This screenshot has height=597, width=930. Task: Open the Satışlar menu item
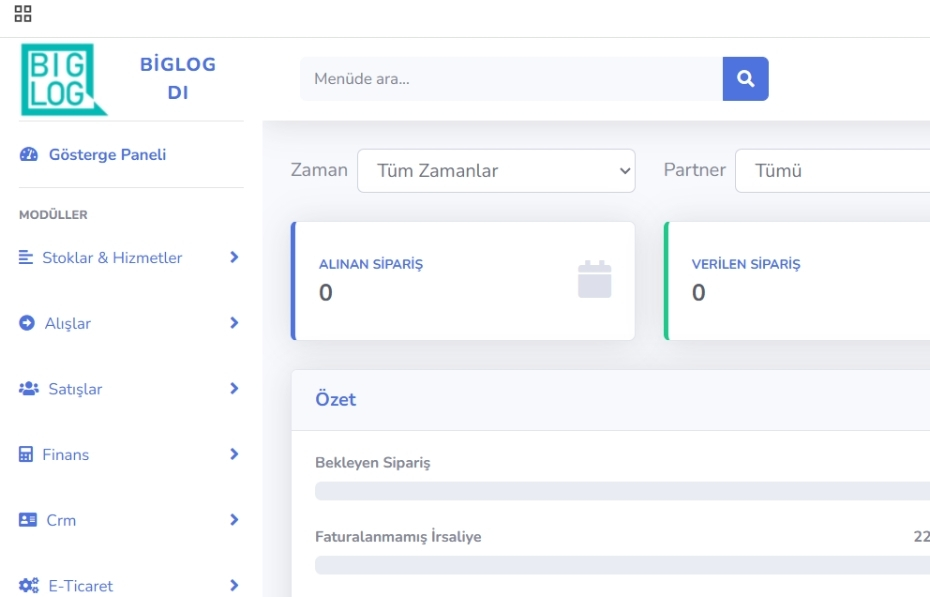pyautogui.click(x=75, y=389)
